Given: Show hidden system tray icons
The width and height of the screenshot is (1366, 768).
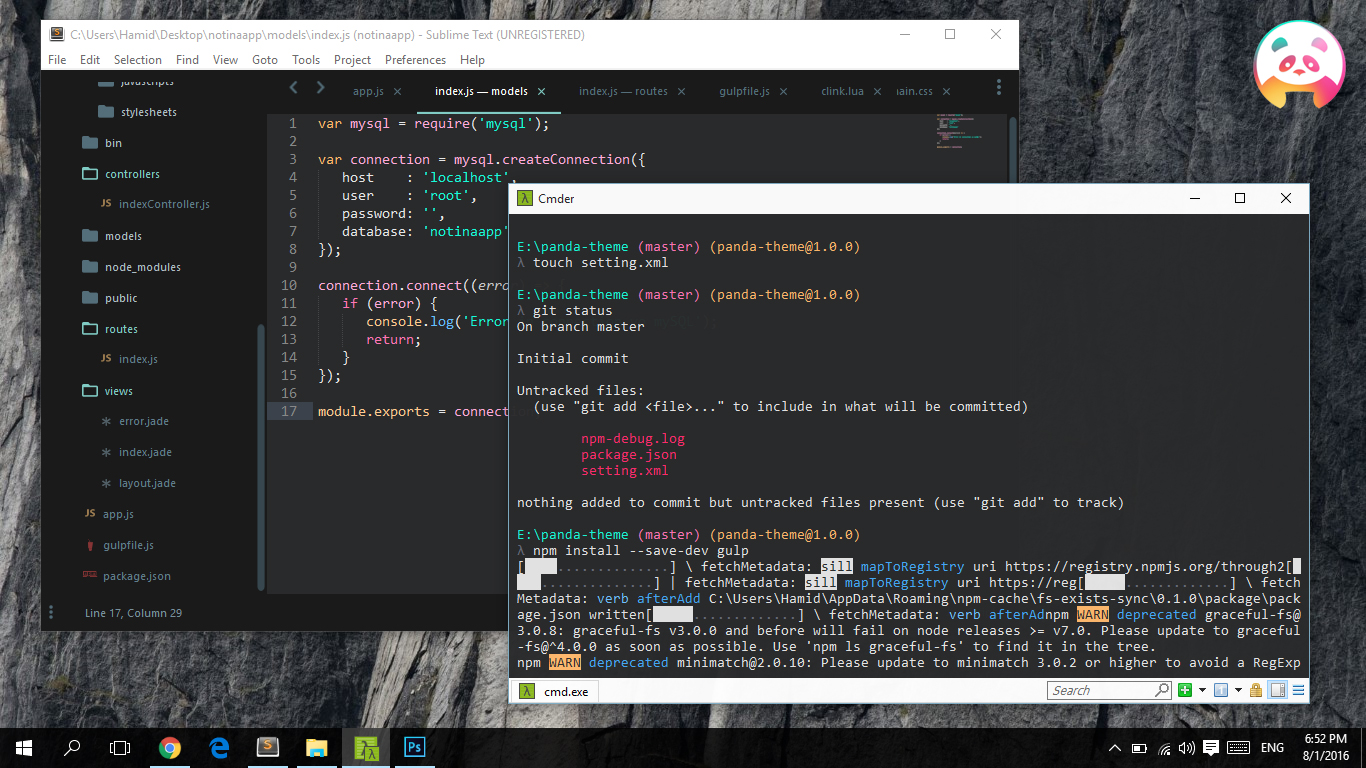Looking at the screenshot, I should coord(1115,748).
